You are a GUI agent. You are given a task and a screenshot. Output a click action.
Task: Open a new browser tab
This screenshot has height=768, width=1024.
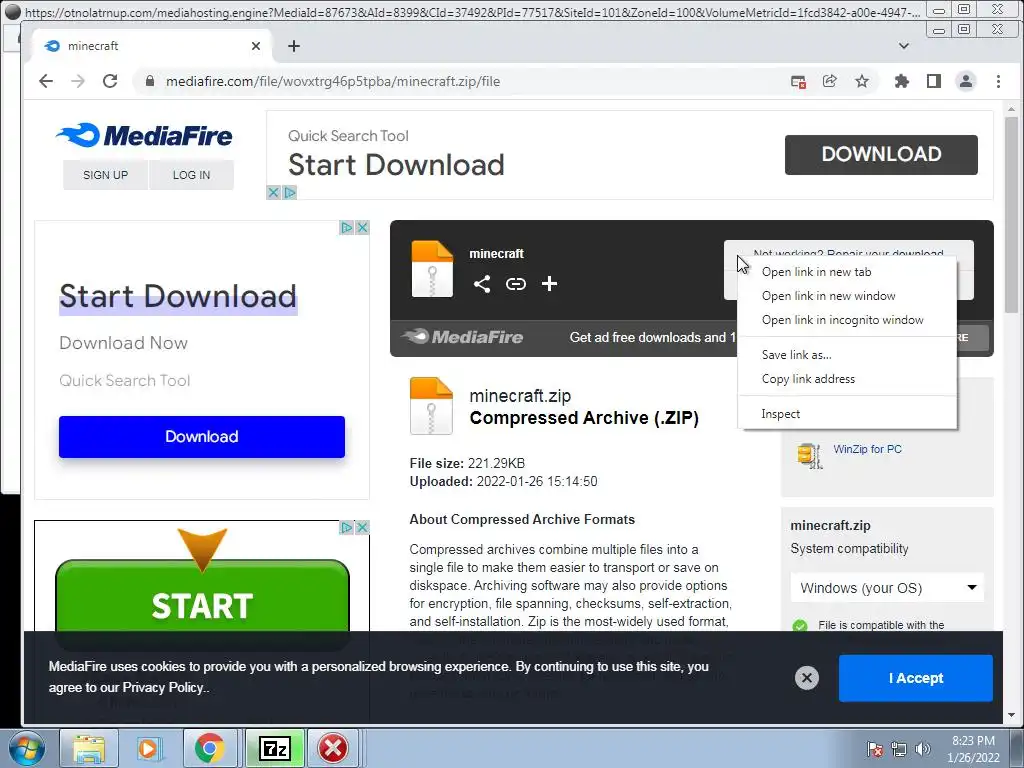pos(294,46)
